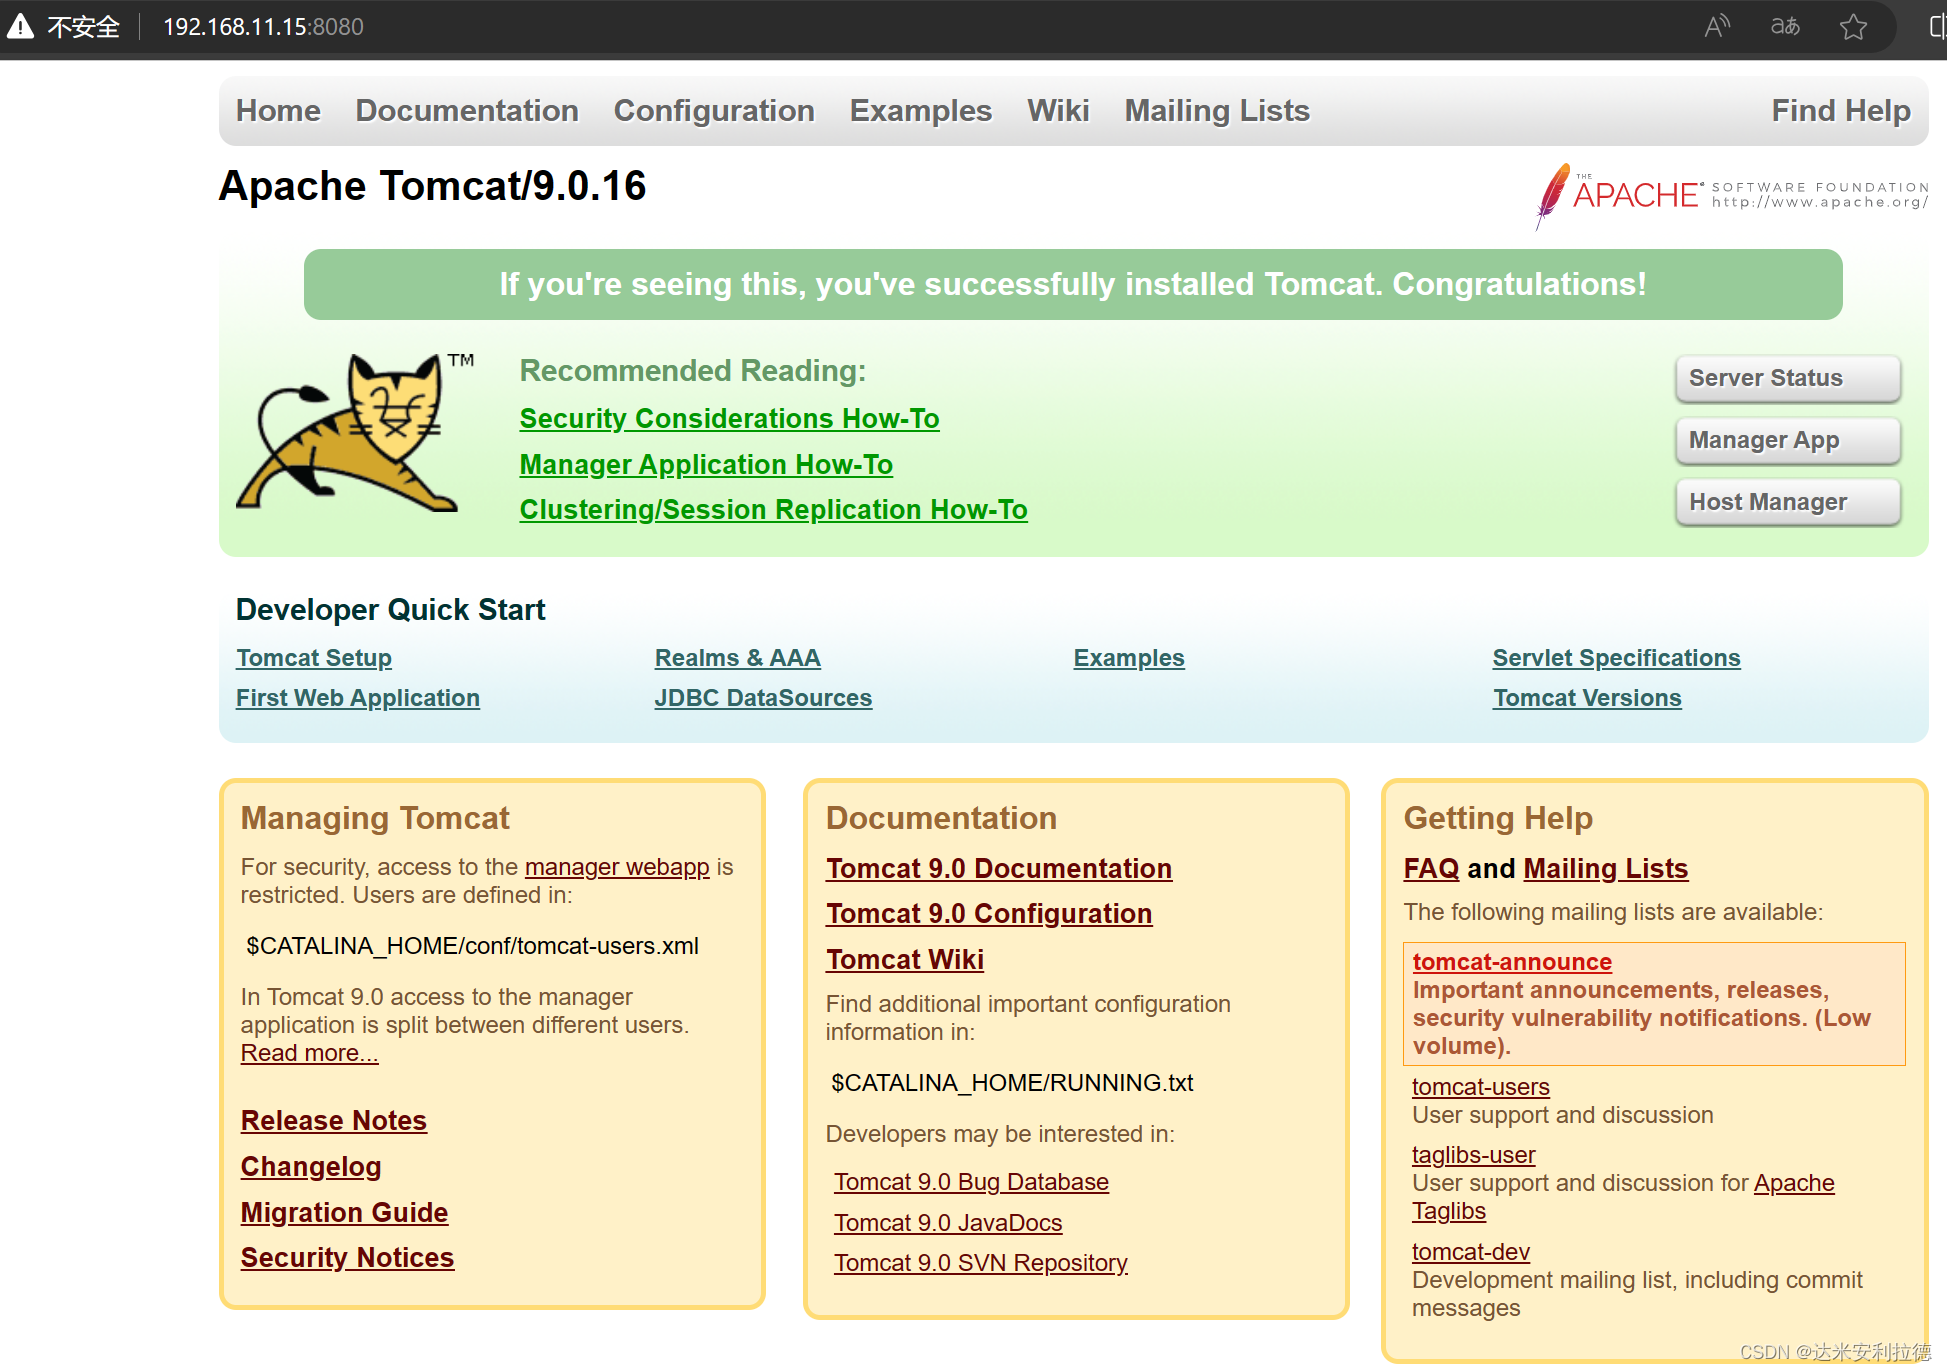
Task: Open Tomcat 9.0 Configuration link
Action: click(x=989, y=914)
